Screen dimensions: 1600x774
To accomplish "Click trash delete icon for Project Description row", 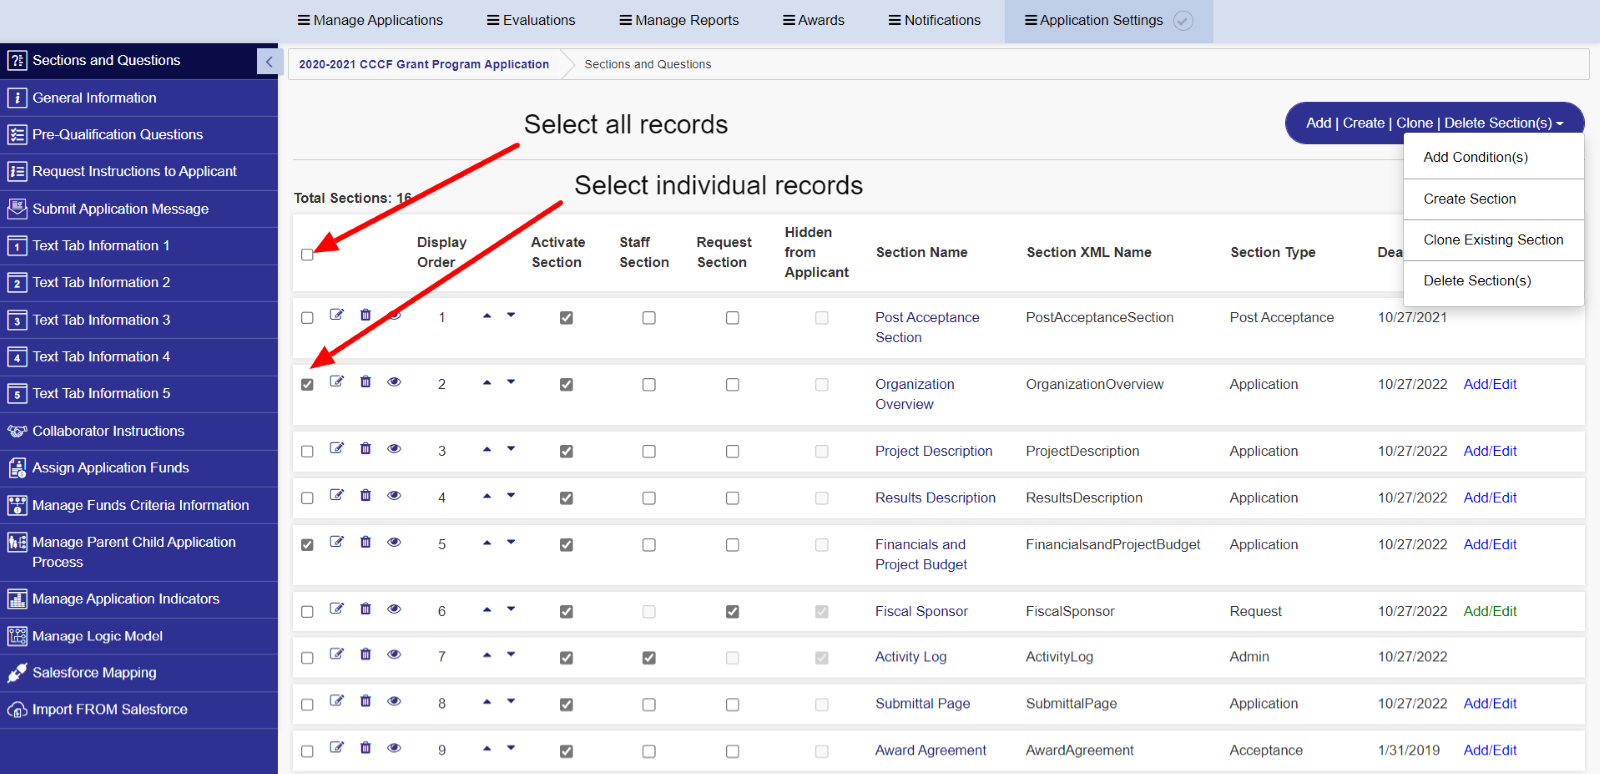I will pos(366,449).
